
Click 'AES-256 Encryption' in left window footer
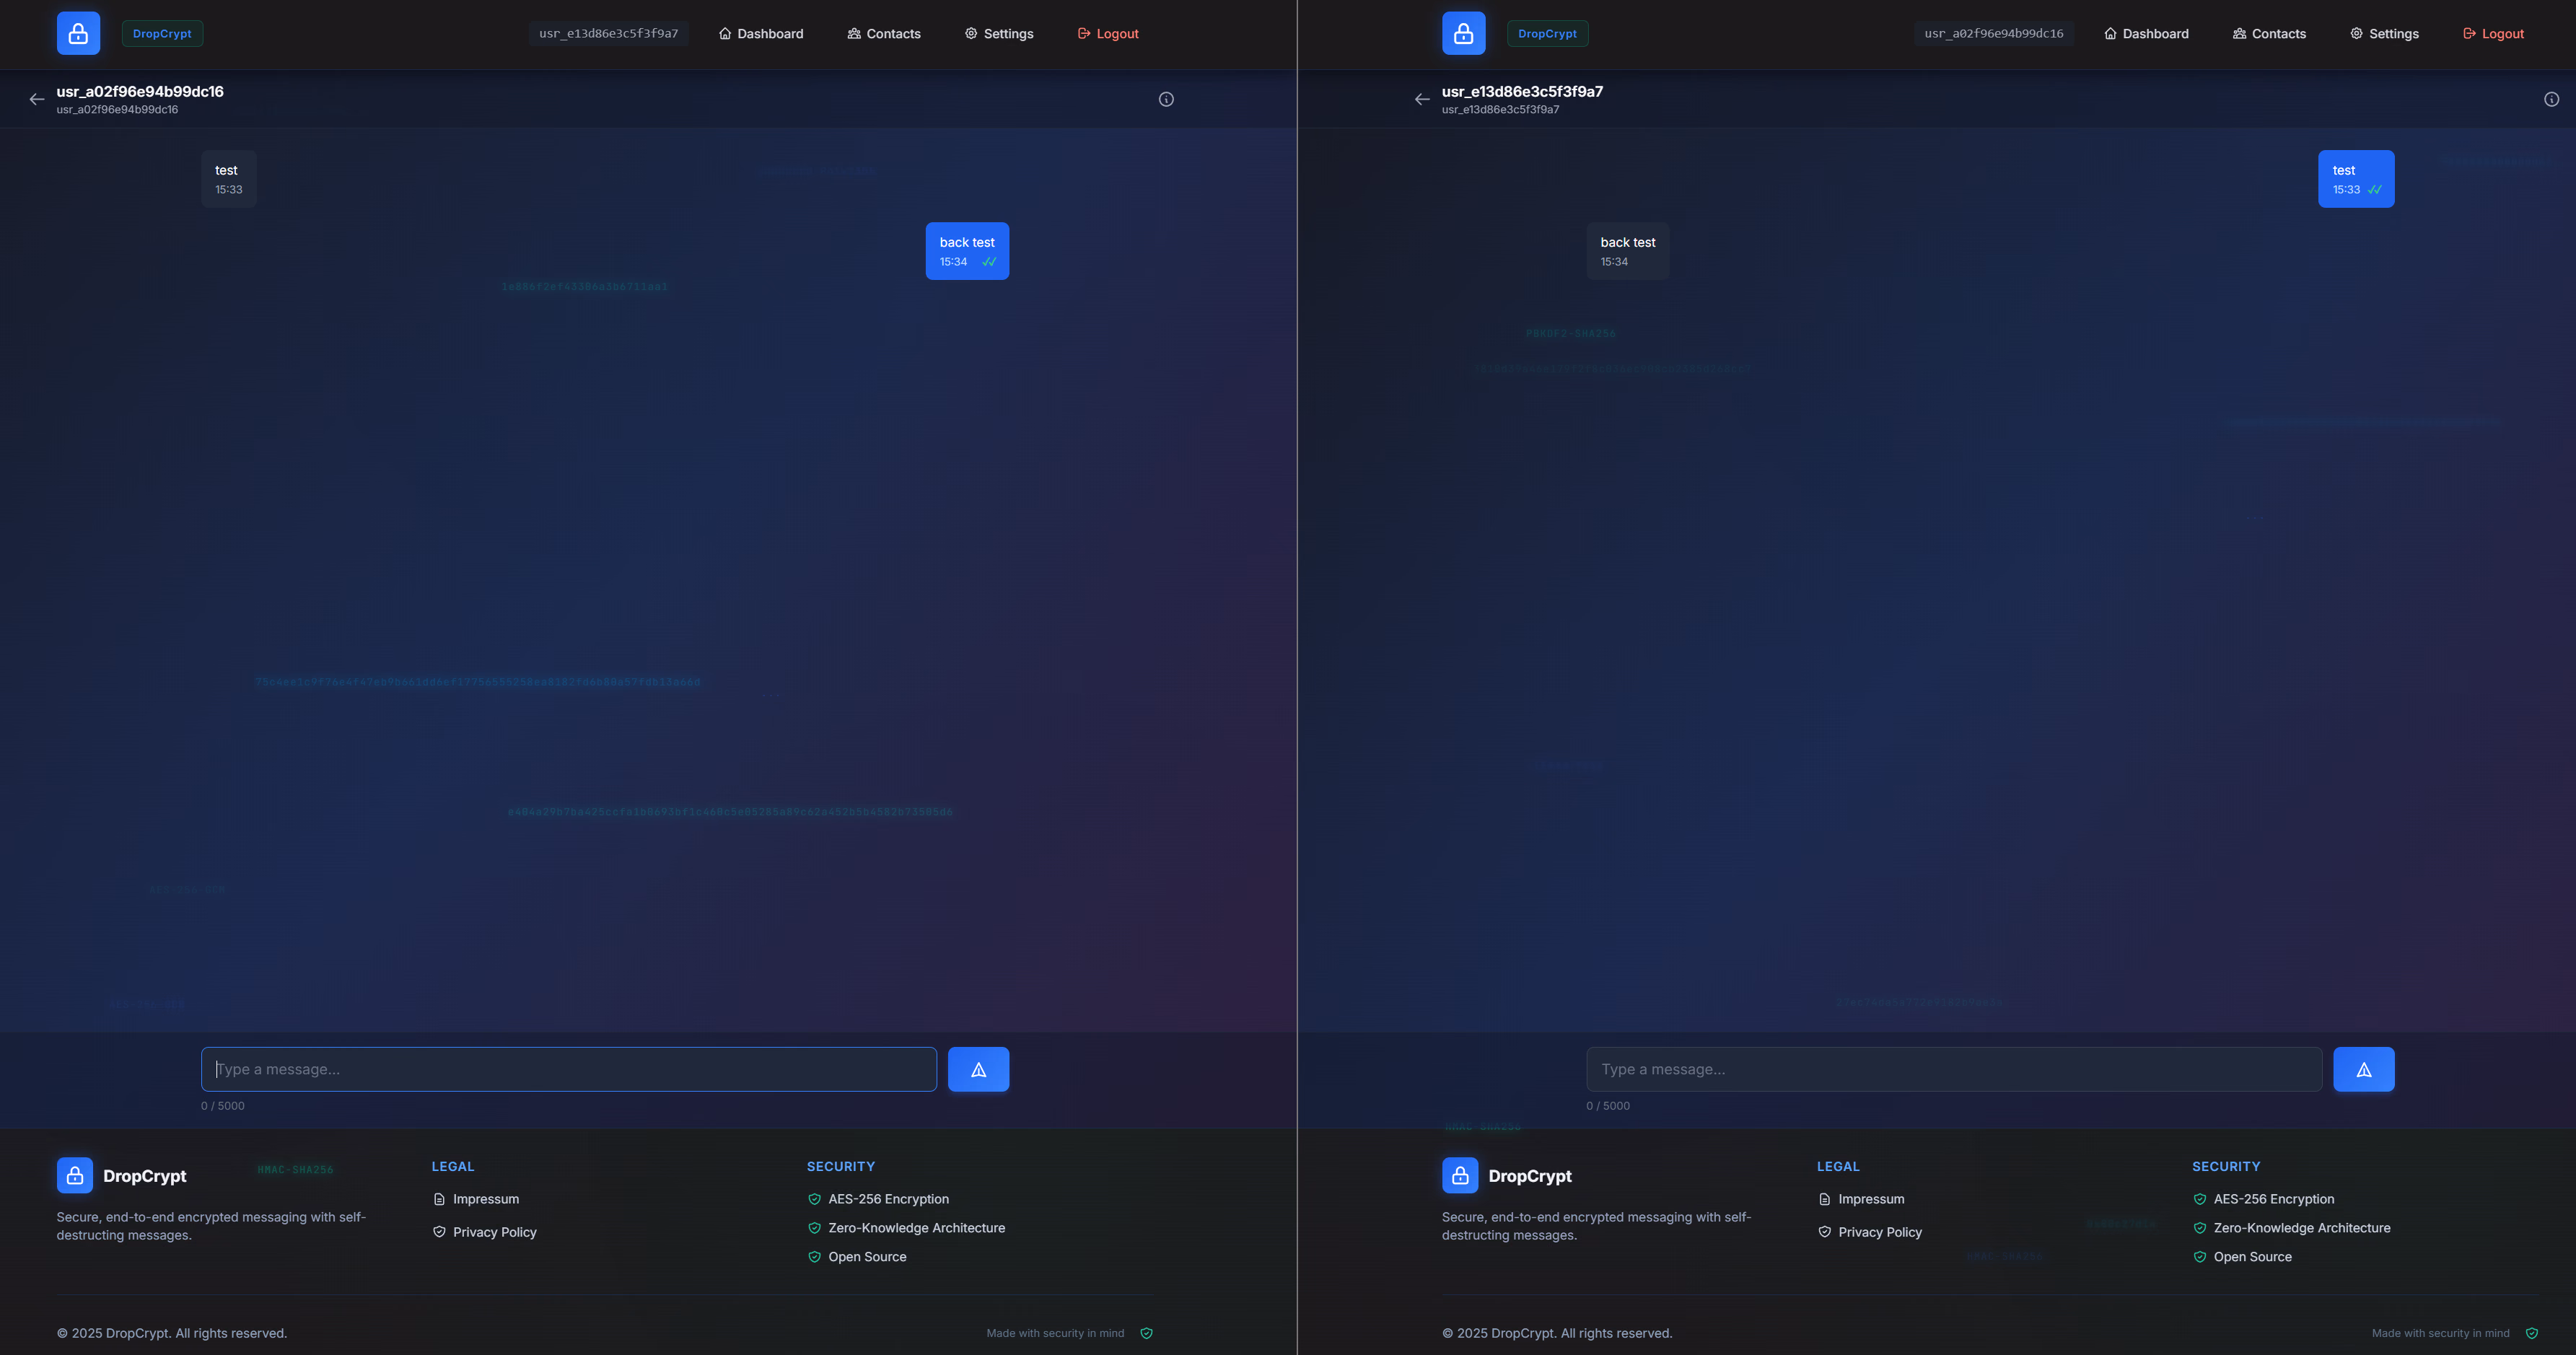[x=888, y=1199]
